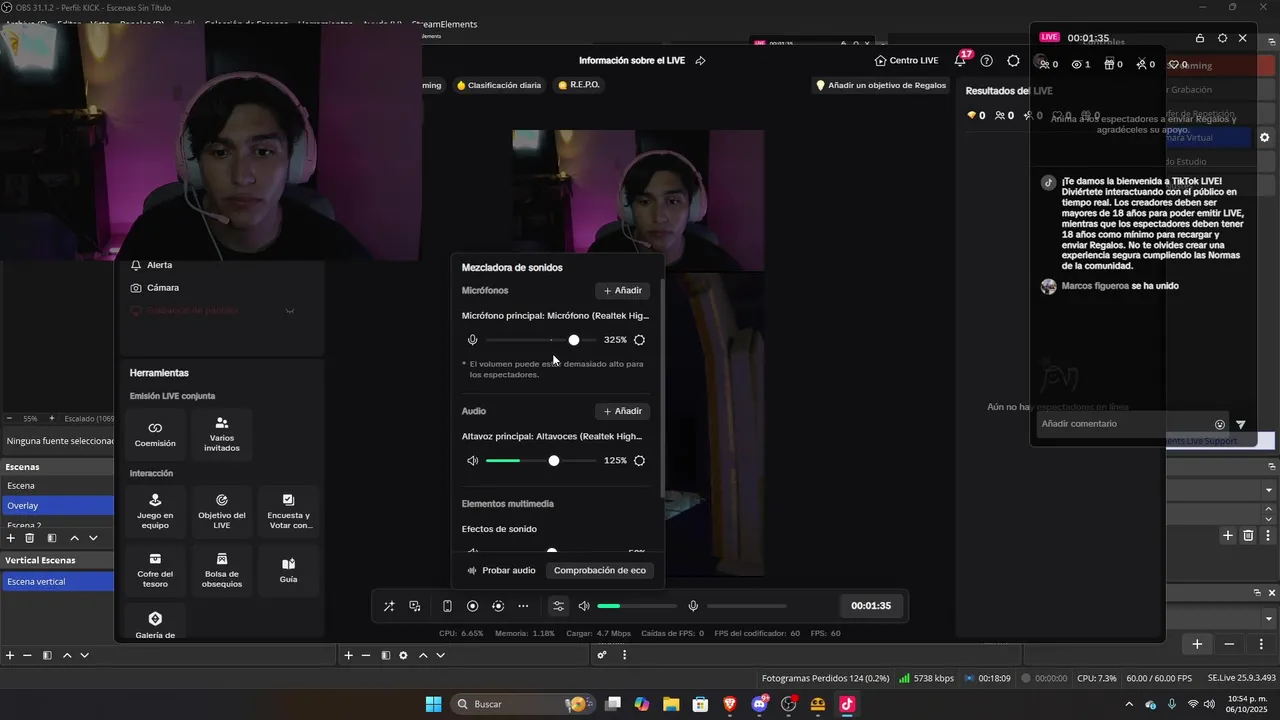Viewport: 1280px width, 720px height.
Task: Open settings for Altavoz principal
Action: [639, 461]
